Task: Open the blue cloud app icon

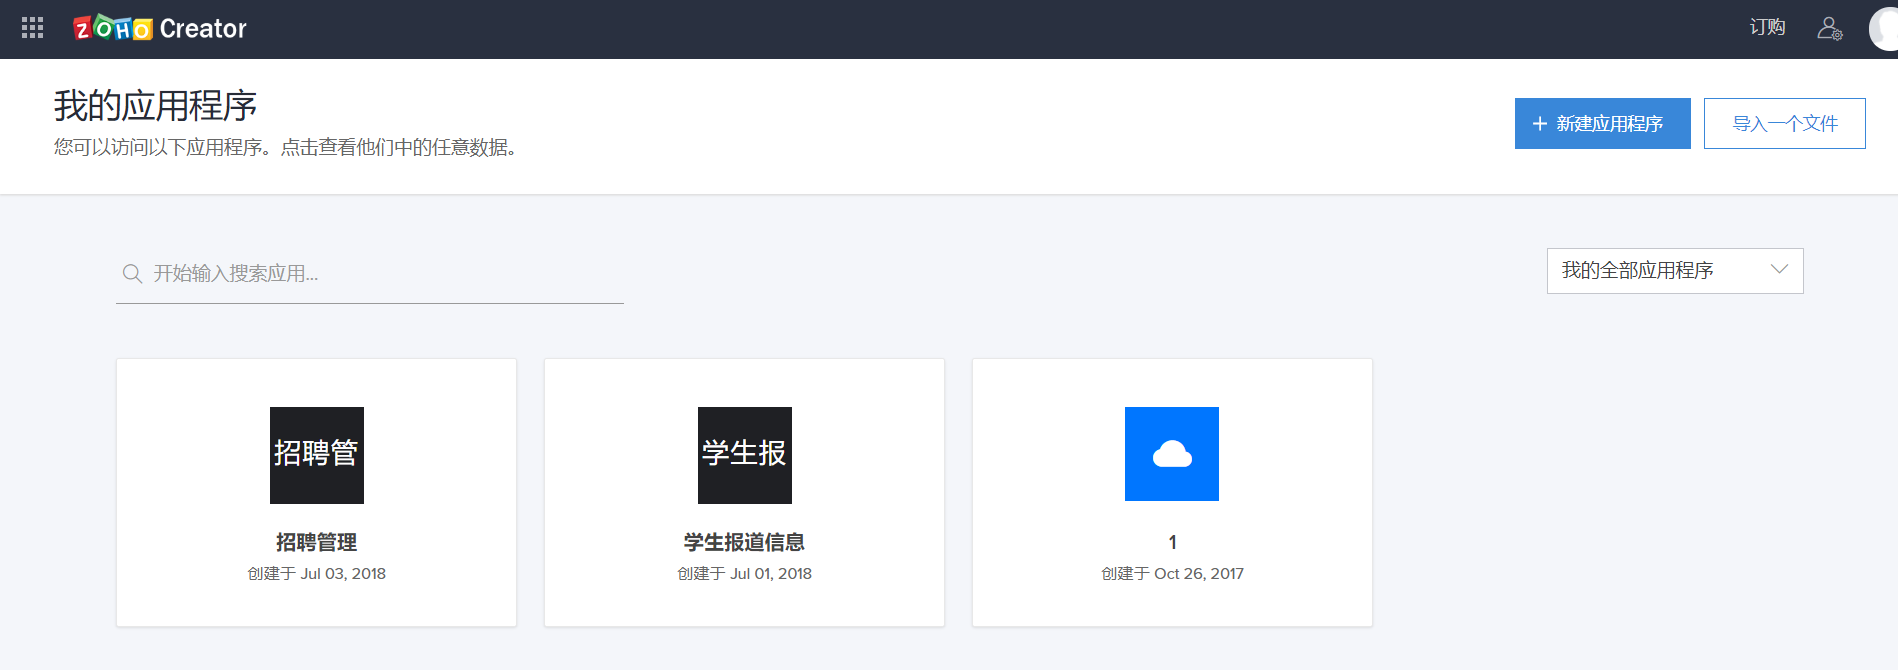Action: coord(1171,454)
